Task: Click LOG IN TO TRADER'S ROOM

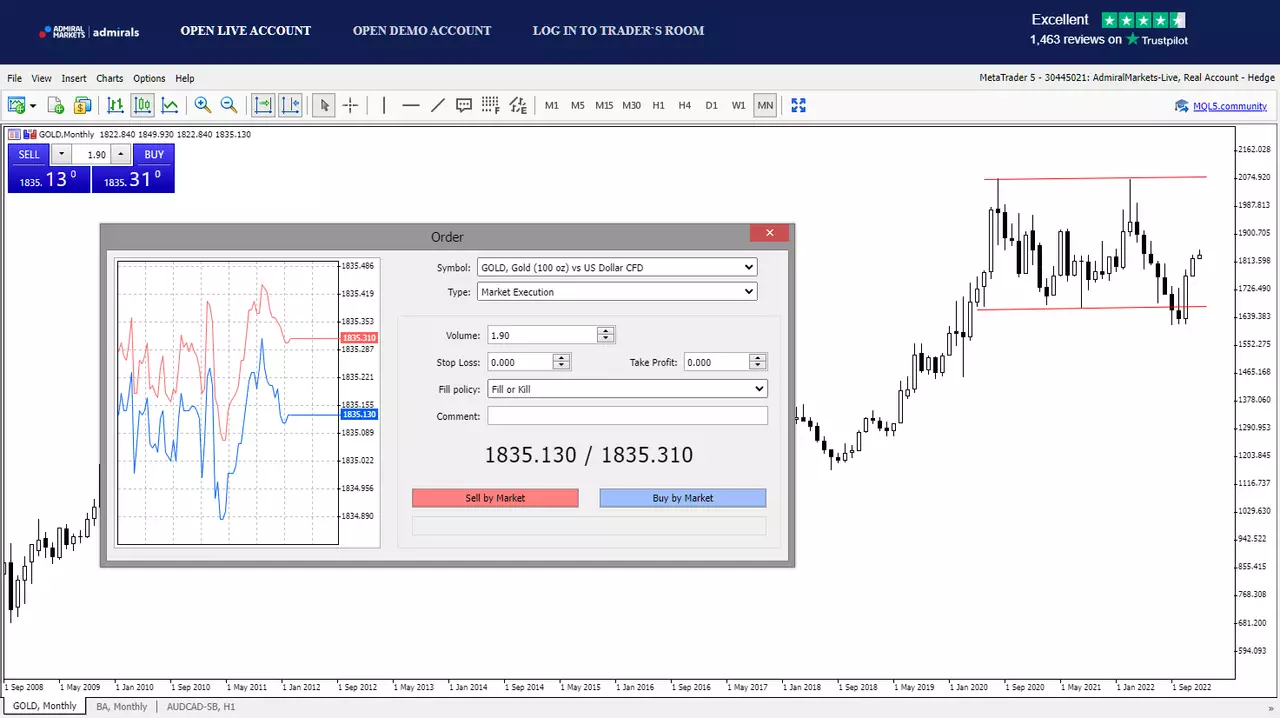Action: coord(618,31)
